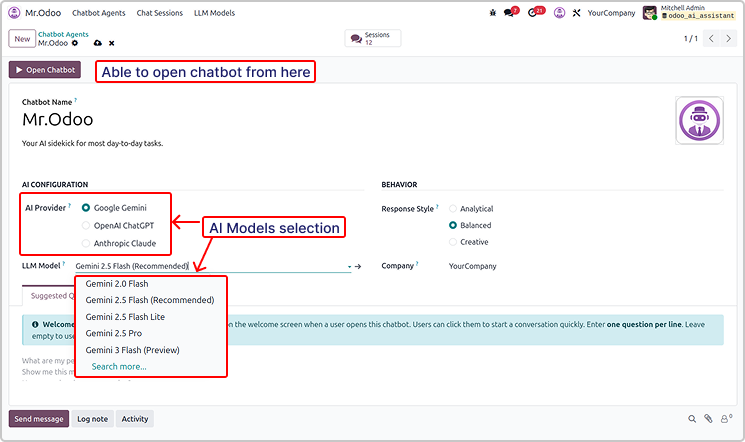Click Search more... in the model list
745x442 pixels.
118,366
